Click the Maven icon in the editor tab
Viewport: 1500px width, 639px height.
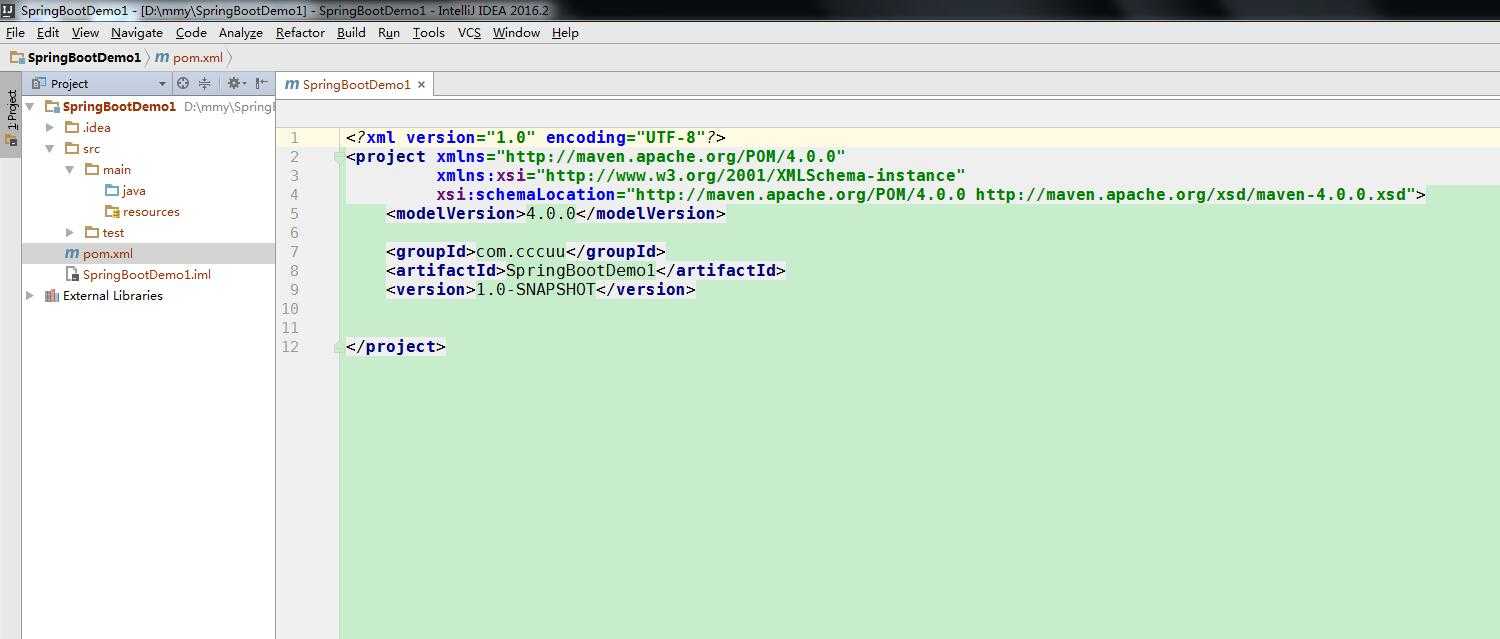coord(292,84)
